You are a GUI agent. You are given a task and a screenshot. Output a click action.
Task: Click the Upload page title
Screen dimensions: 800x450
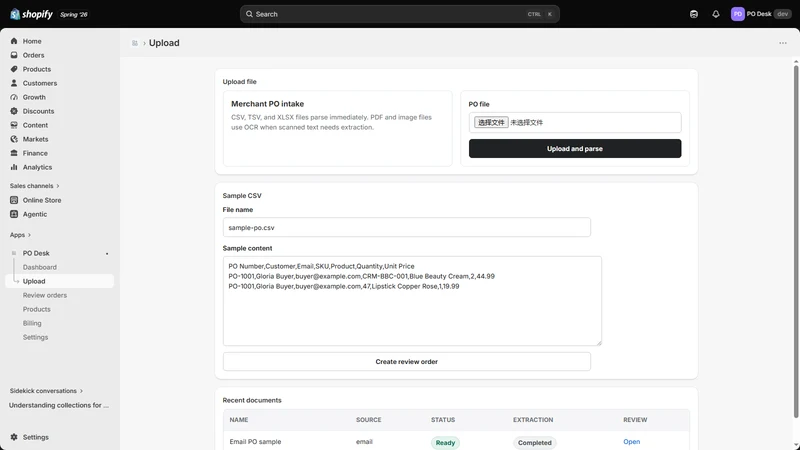pos(164,43)
